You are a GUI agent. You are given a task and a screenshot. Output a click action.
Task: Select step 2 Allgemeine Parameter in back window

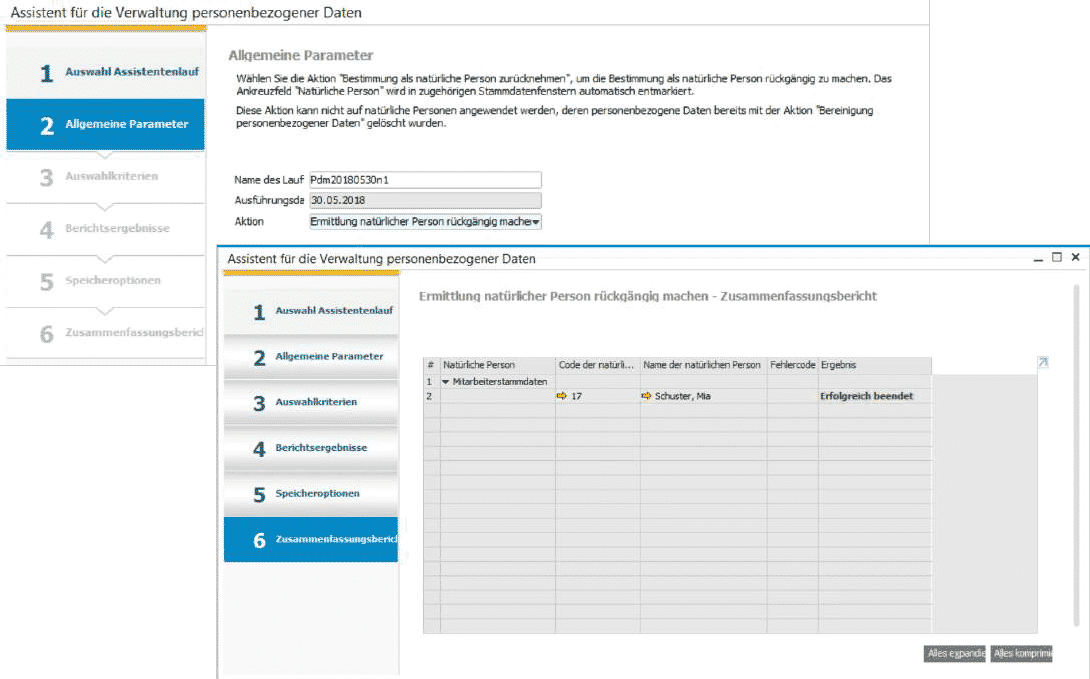pos(106,124)
